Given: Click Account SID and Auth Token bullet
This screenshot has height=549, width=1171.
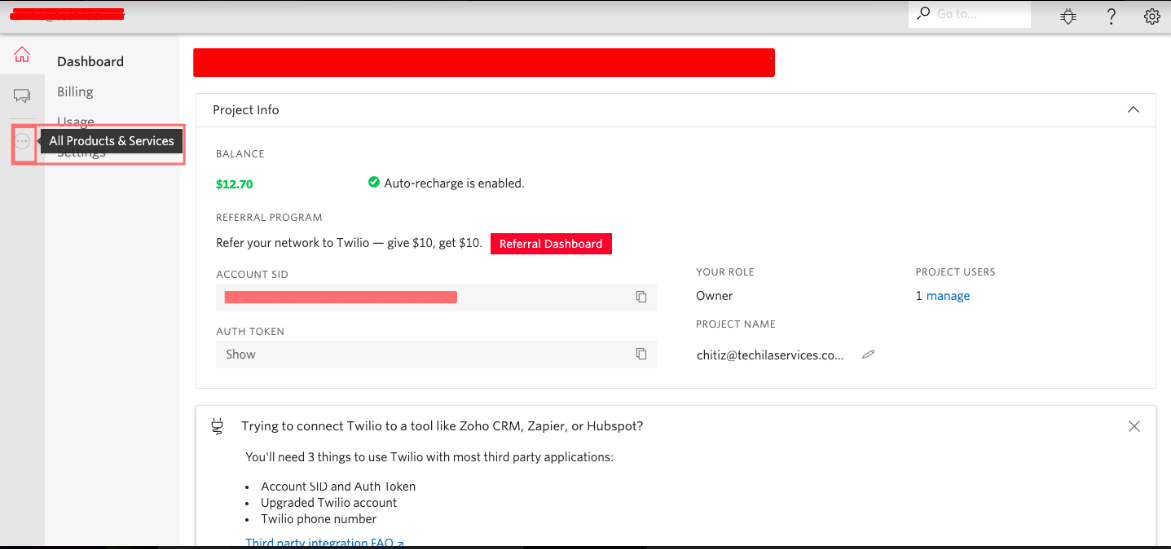Looking at the screenshot, I should point(338,486).
